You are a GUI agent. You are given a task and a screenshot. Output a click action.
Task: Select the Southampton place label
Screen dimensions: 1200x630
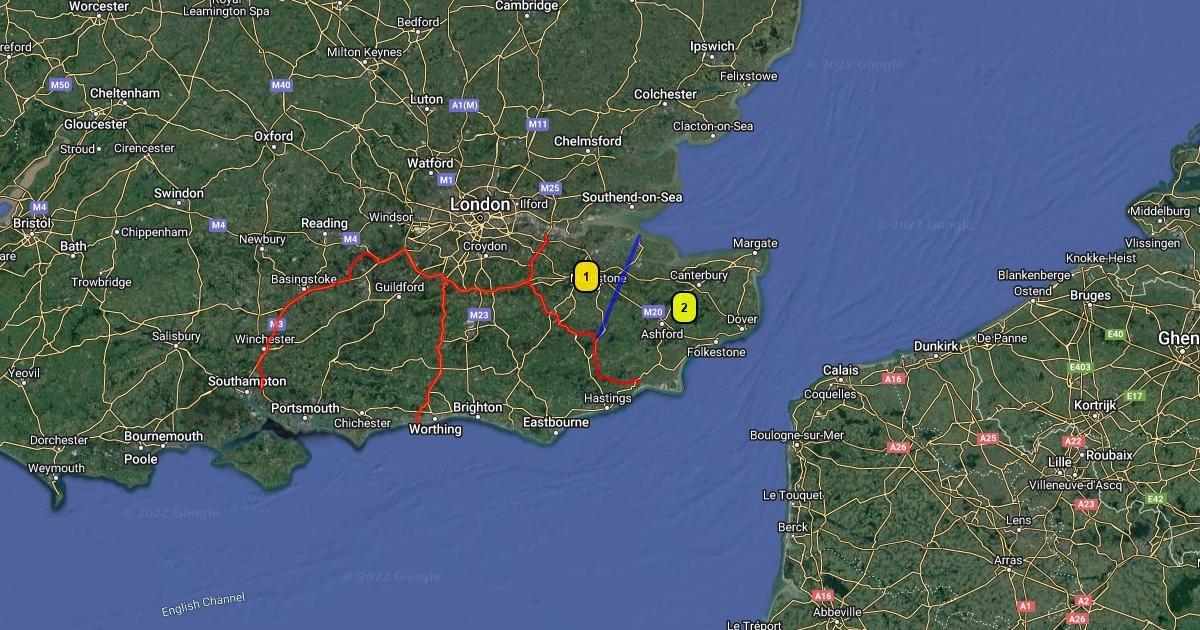247,381
